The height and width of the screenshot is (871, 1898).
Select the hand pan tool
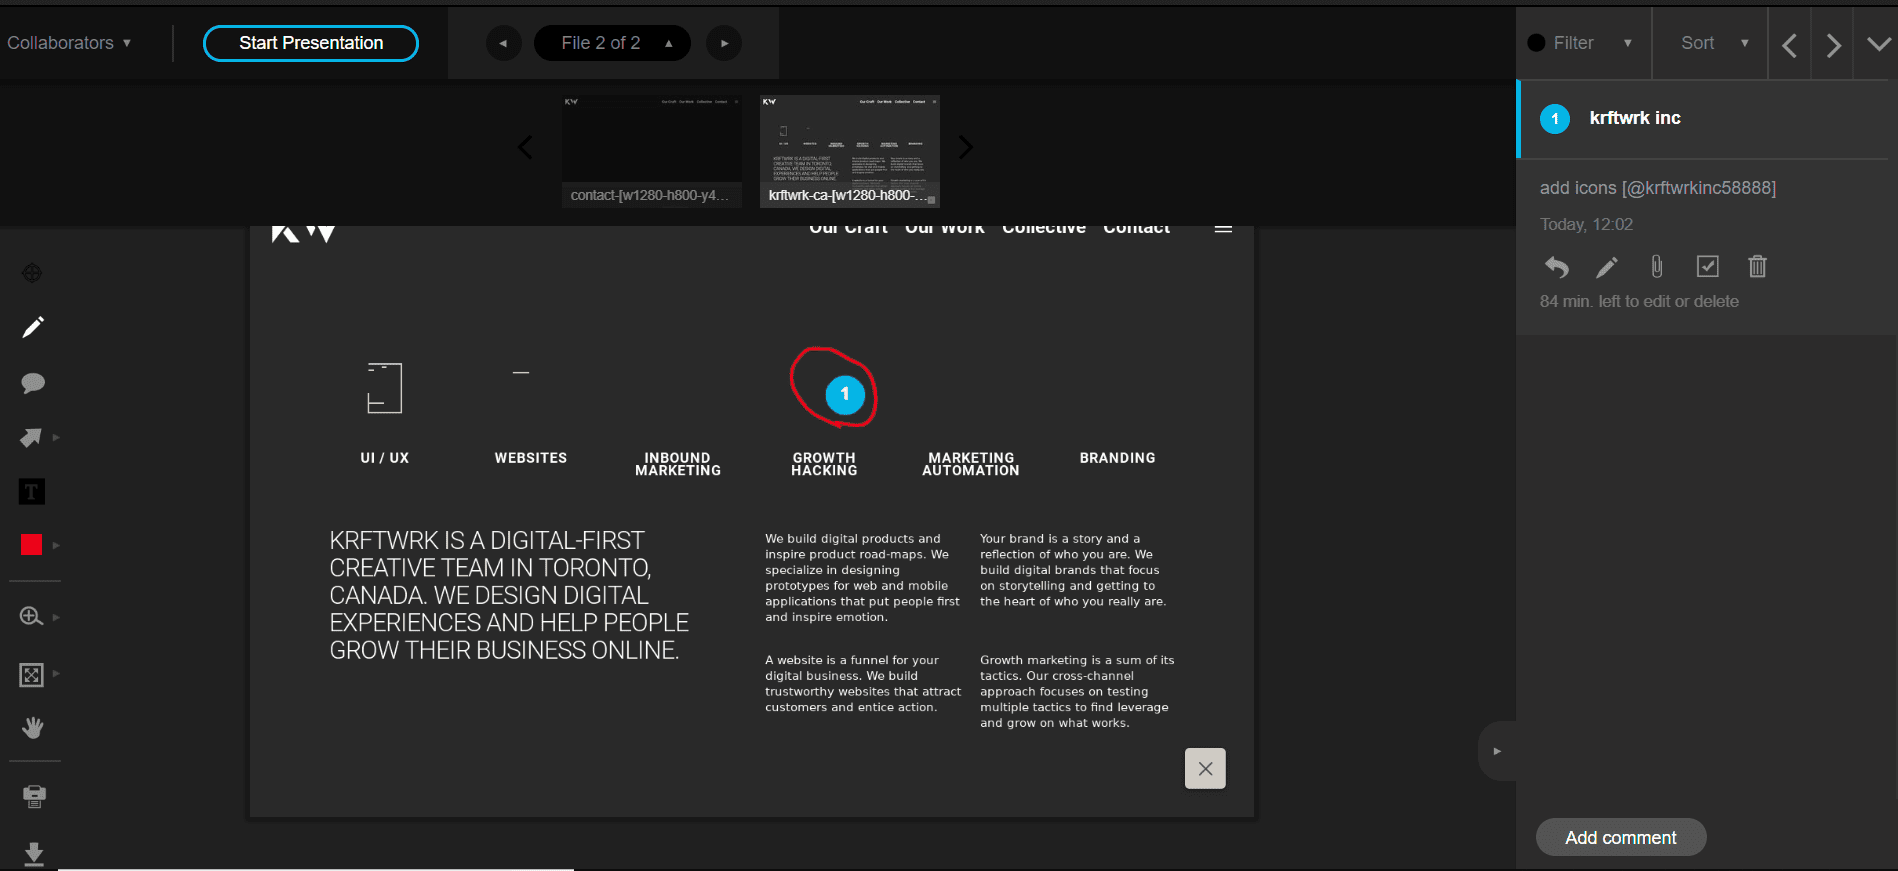click(x=33, y=727)
